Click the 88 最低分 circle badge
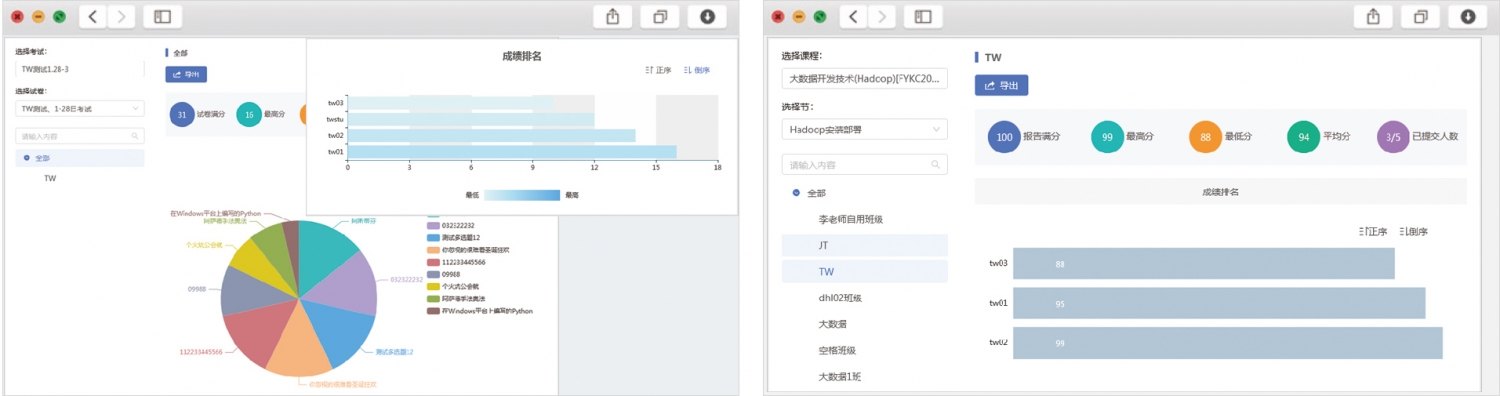This screenshot has height=396, width=1500. pyautogui.click(x=1205, y=136)
